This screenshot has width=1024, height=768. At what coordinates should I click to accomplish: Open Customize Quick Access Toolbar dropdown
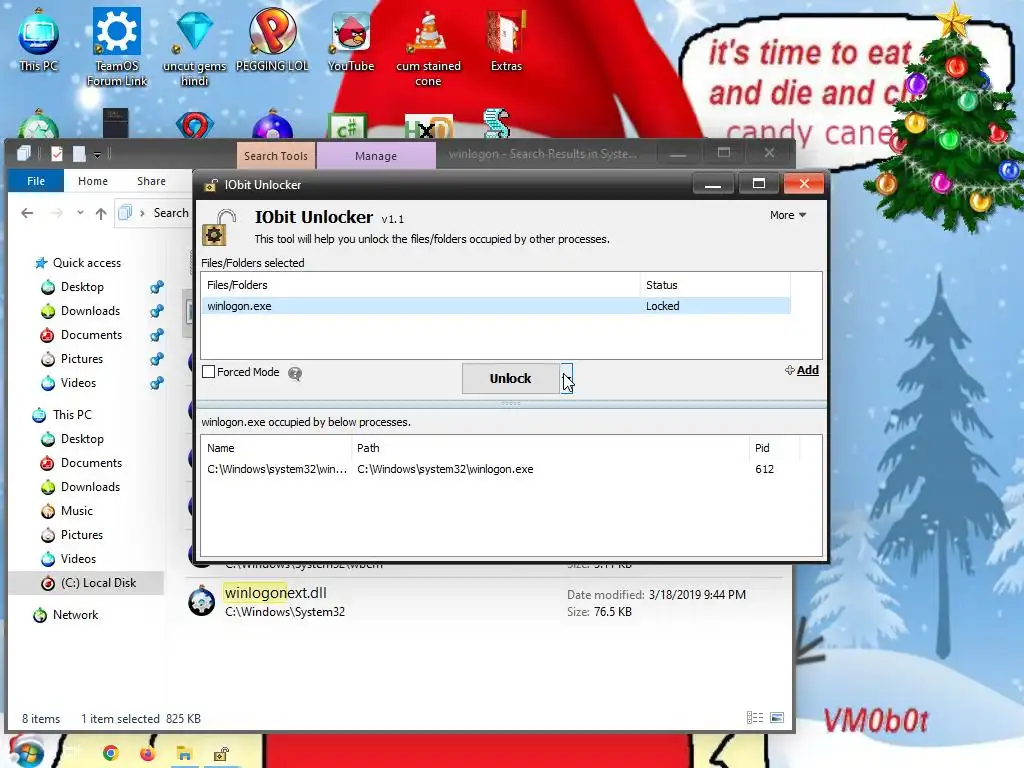click(x=97, y=155)
